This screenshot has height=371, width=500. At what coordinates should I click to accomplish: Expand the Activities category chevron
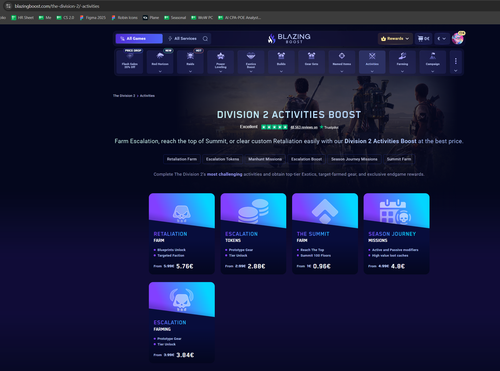coord(372,71)
